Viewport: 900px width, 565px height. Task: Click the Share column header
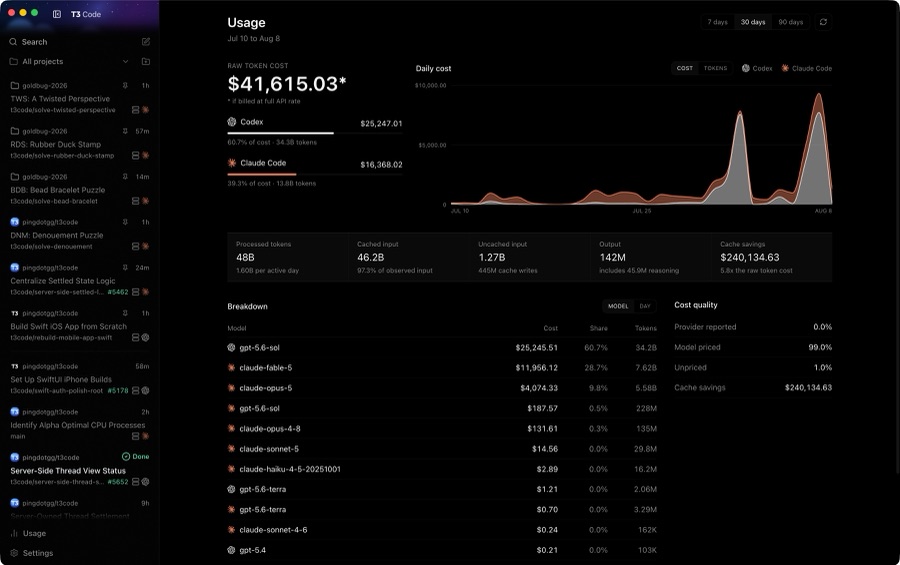pos(599,328)
